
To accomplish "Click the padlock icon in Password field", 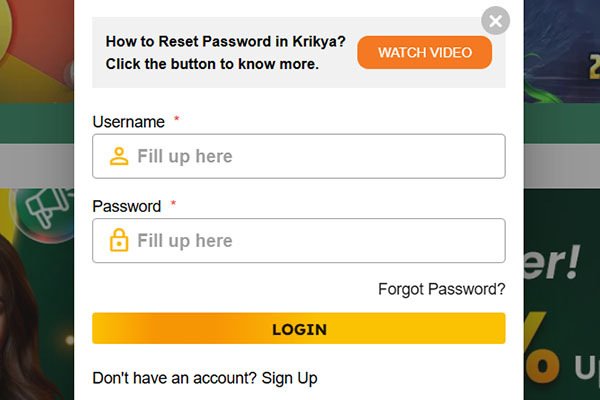I will [119, 241].
